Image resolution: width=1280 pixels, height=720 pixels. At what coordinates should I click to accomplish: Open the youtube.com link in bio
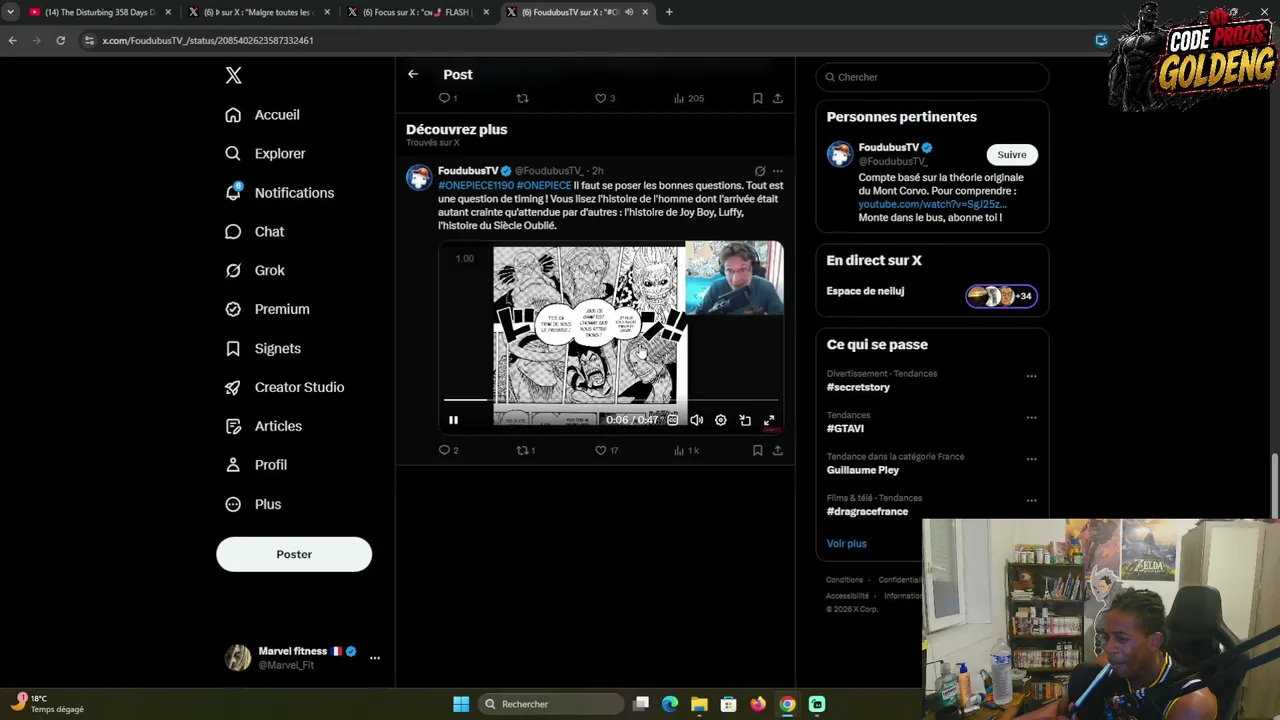(x=932, y=205)
